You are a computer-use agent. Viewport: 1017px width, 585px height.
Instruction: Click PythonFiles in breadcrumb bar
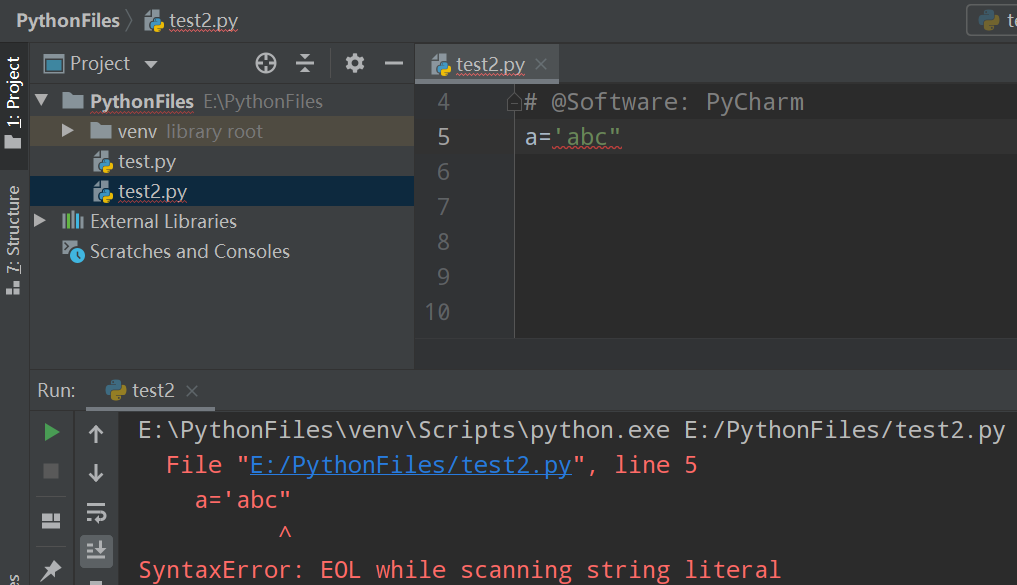pyautogui.click(x=68, y=21)
